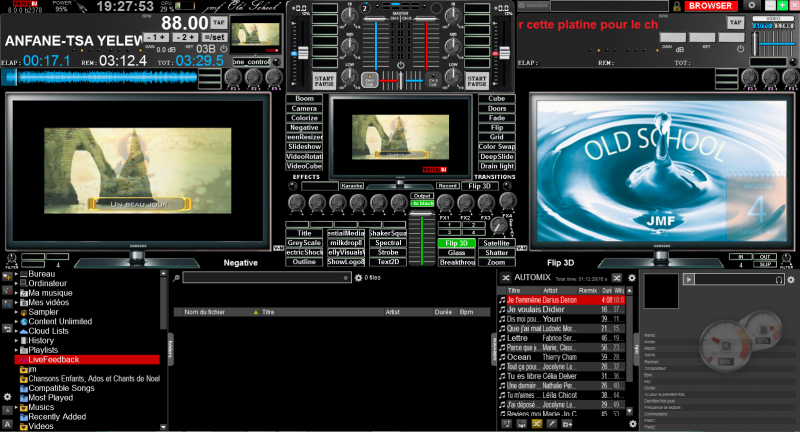Sort the file list by the Bpm column
The image size is (800, 432).
pyautogui.click(x=472, y=312)
